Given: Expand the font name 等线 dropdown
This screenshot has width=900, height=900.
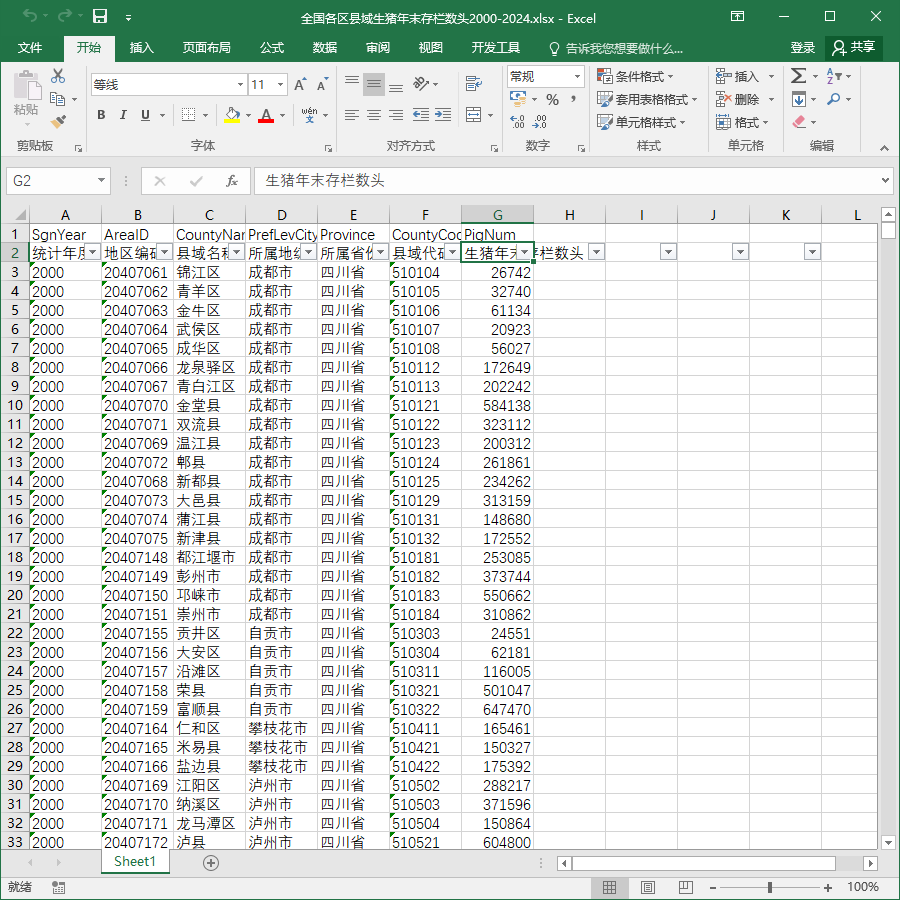Looking at the screenshot, I should coord(240,85).
